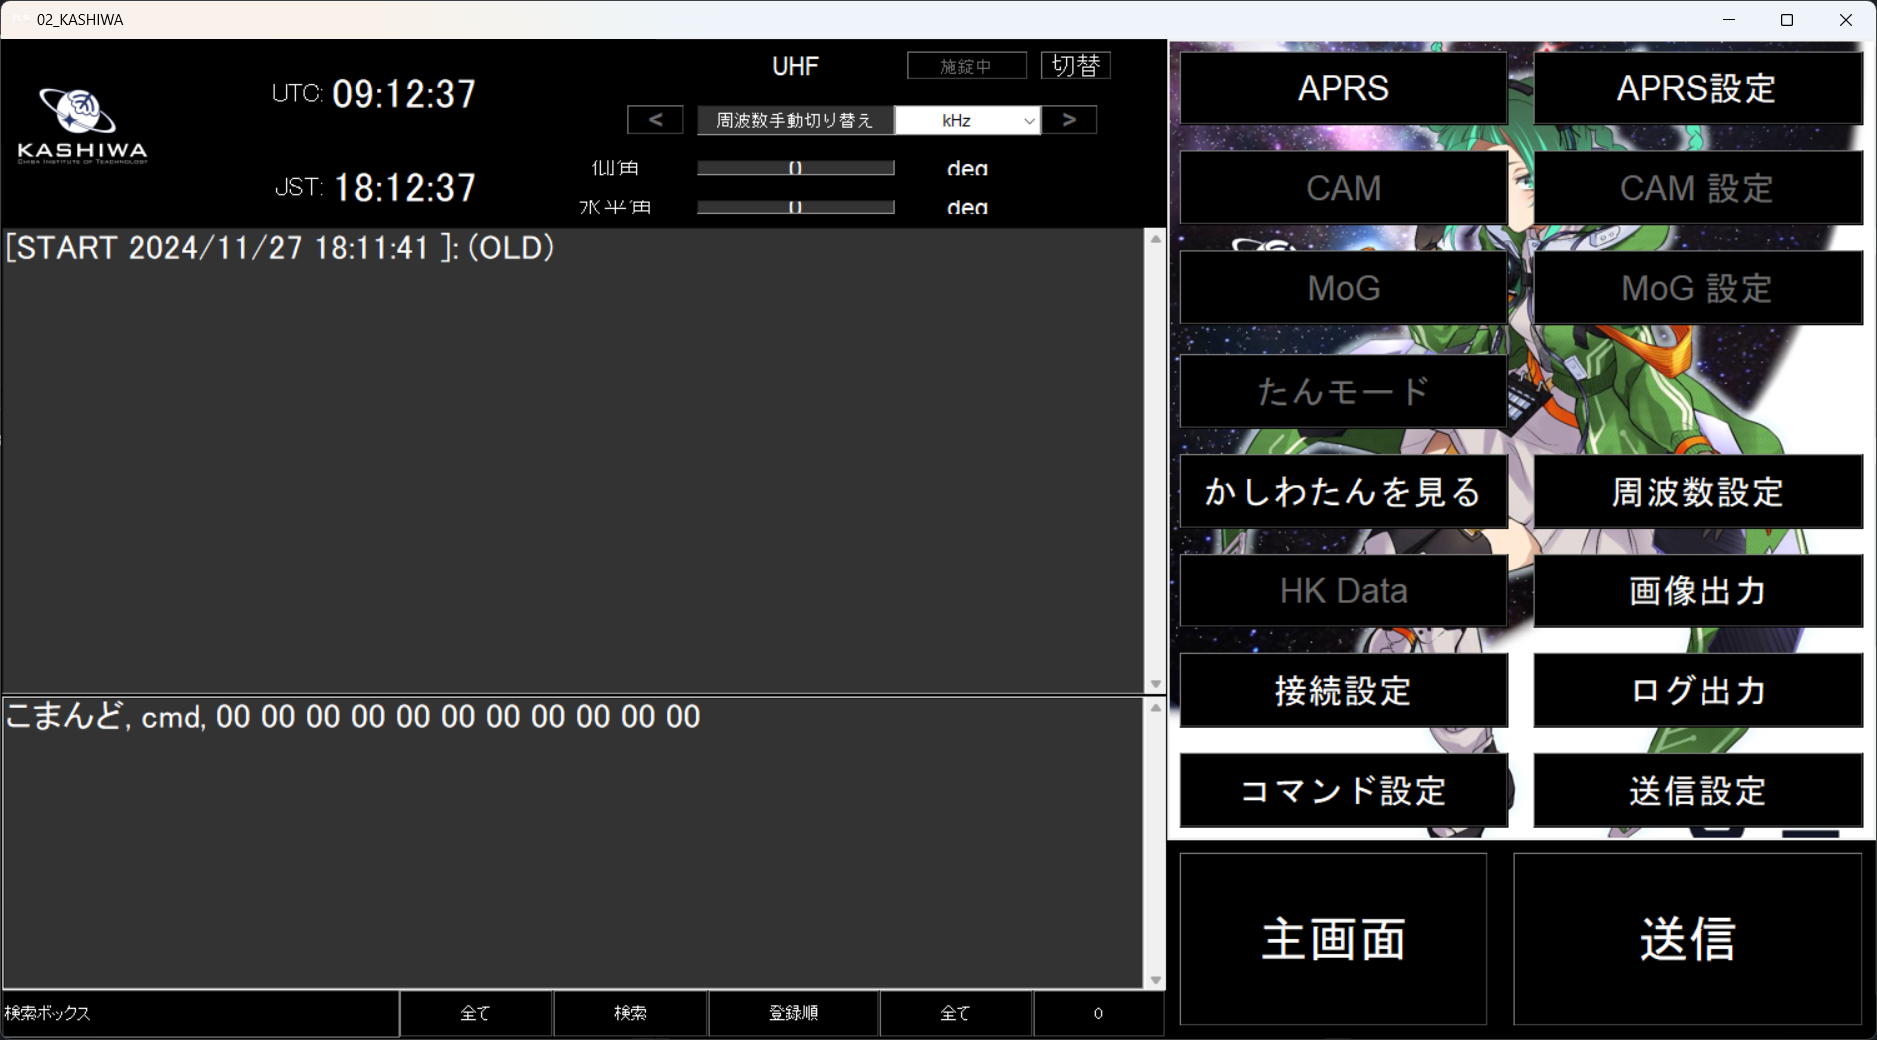Open the ログ出力 log export screen
The image size is (1877, 1040).
point(1696,690)
